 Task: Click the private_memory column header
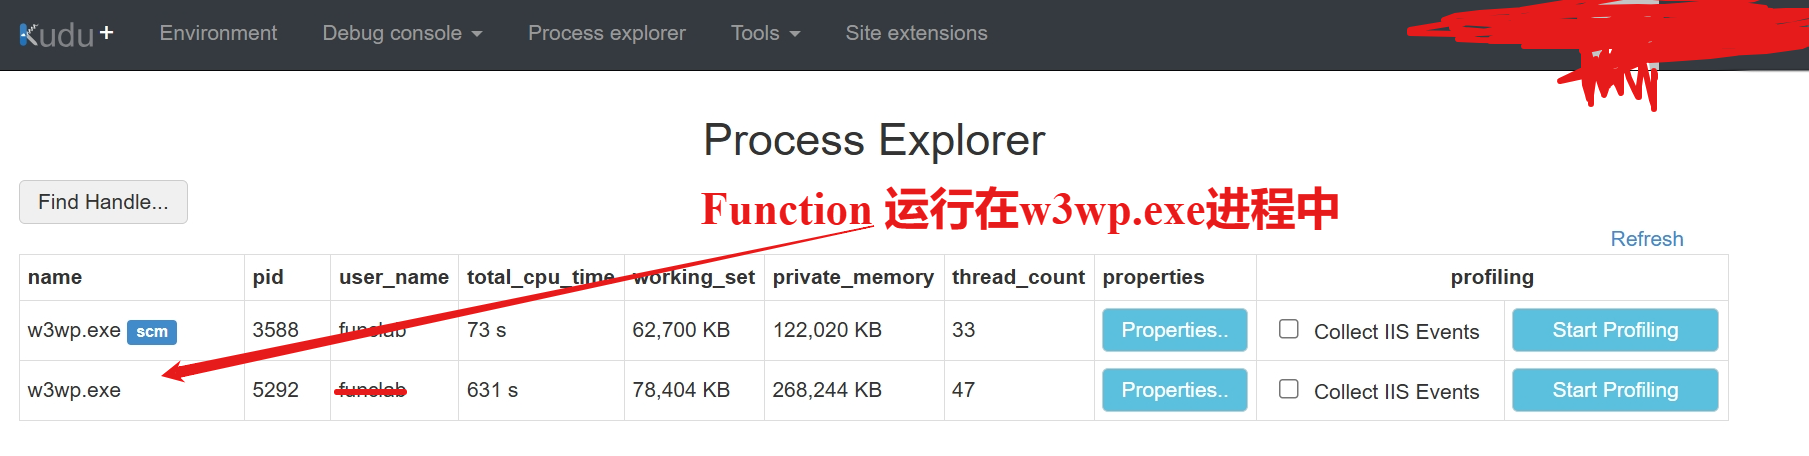(853, 277)
